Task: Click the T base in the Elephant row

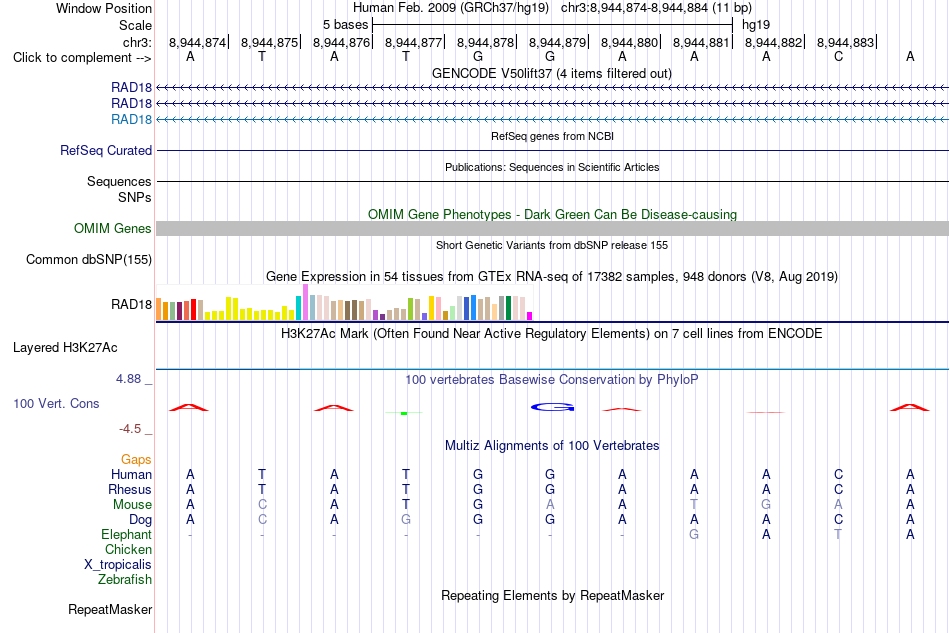Action: tap(838, 534)
